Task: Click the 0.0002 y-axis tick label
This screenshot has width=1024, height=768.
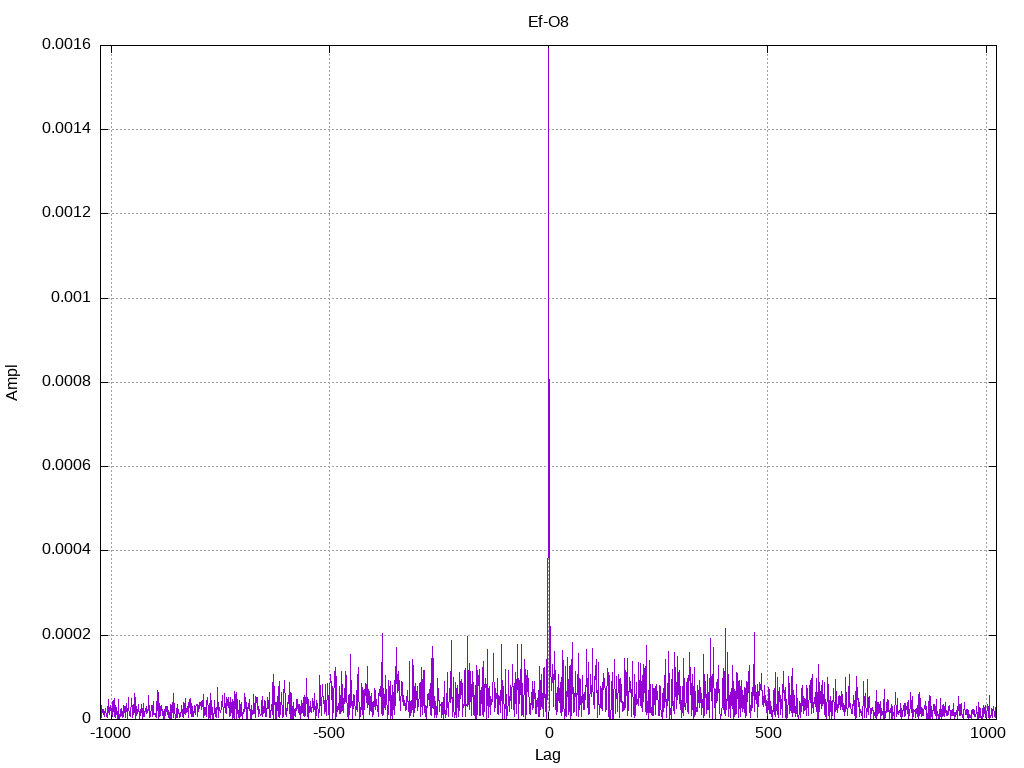Action: (x=67, y=634)
